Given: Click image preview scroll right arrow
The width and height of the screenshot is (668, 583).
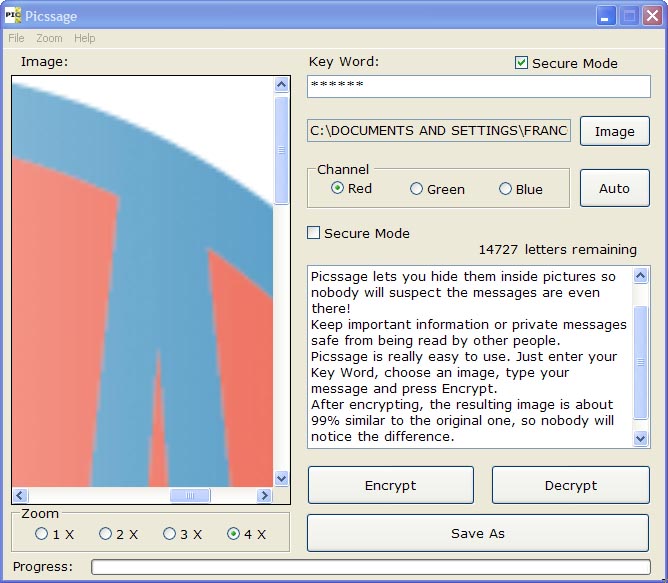Looking at the screenshot, I should [264, 495].
